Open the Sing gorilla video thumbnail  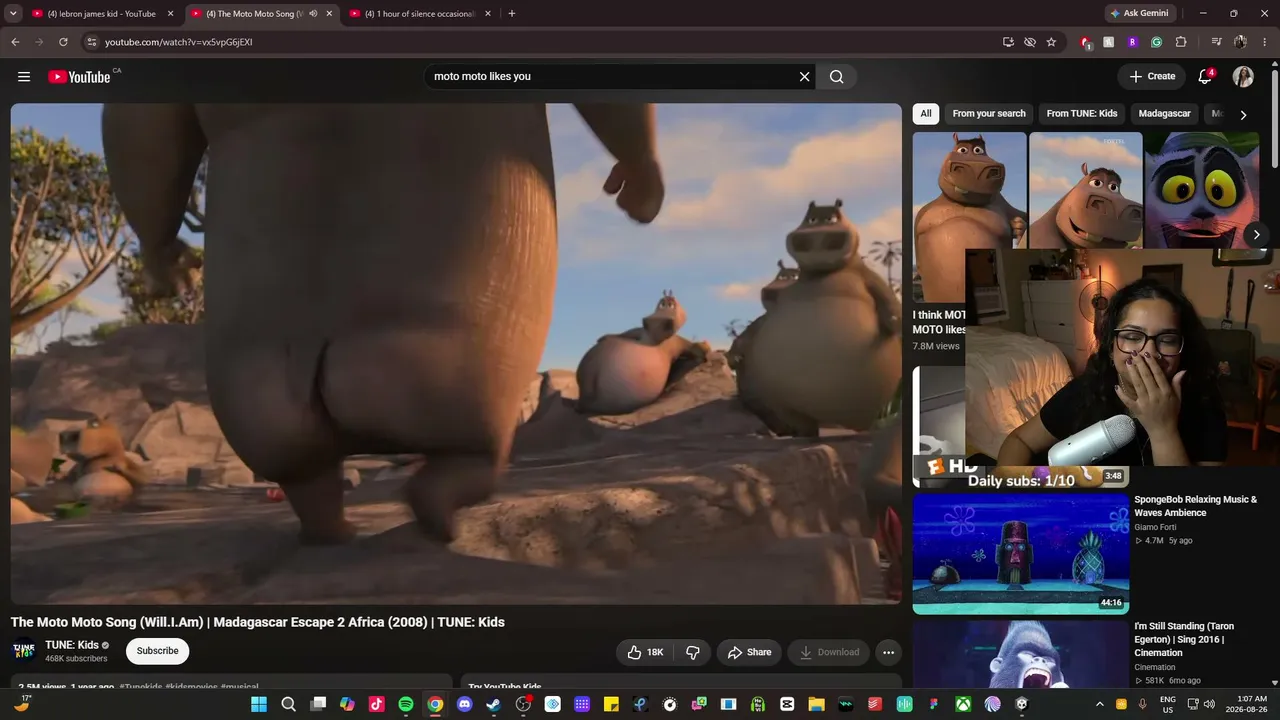tap(1020, 654)
